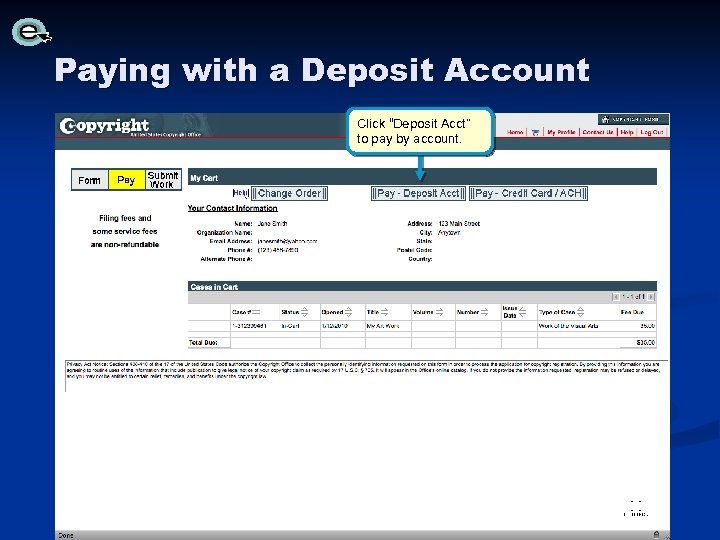720x540 pixels.
Task: Click the 'Jane Smith' name value
Action: (x=272, y=224)
